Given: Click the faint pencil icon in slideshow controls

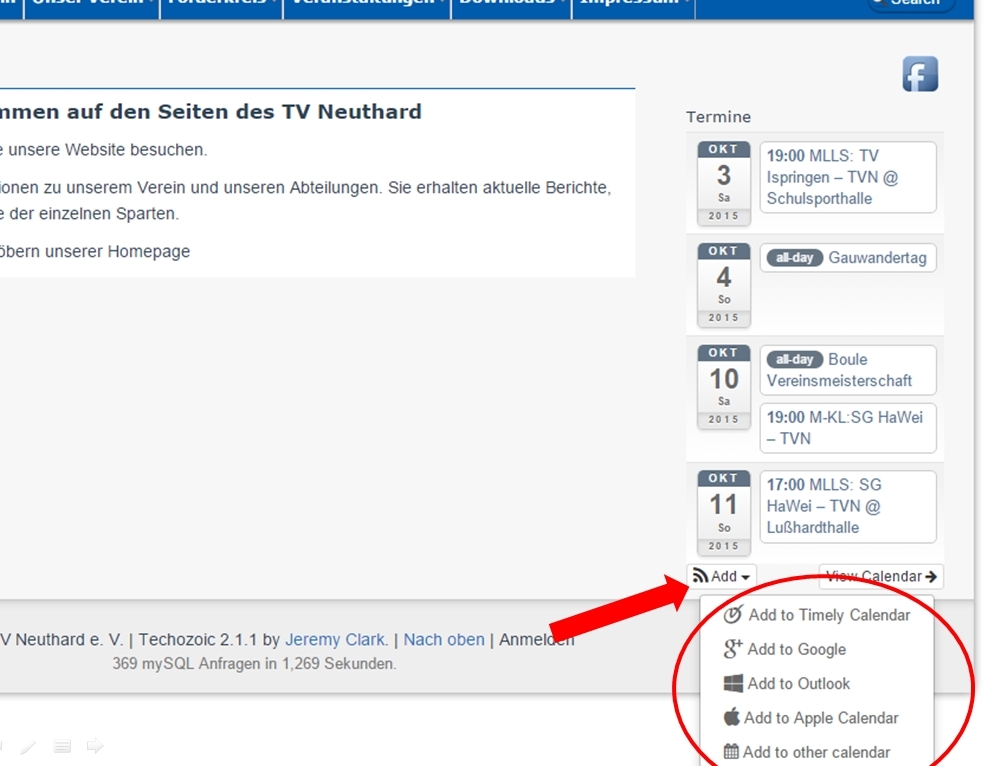Looking at the screenshot, I should pos(29,746).
